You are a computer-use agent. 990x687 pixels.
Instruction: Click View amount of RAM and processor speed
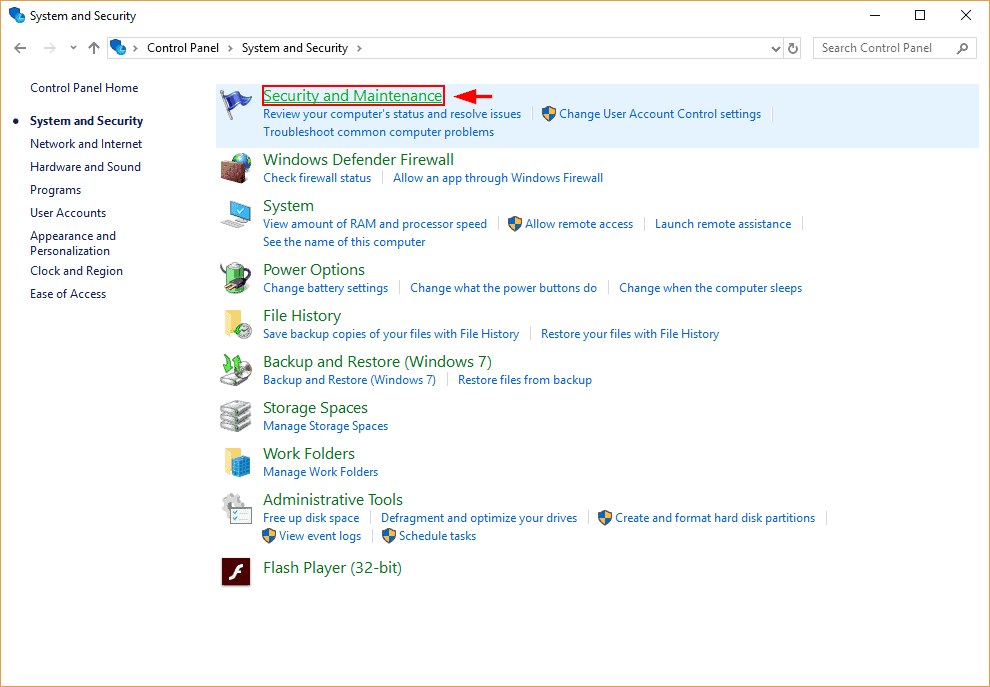click(375, 224)
